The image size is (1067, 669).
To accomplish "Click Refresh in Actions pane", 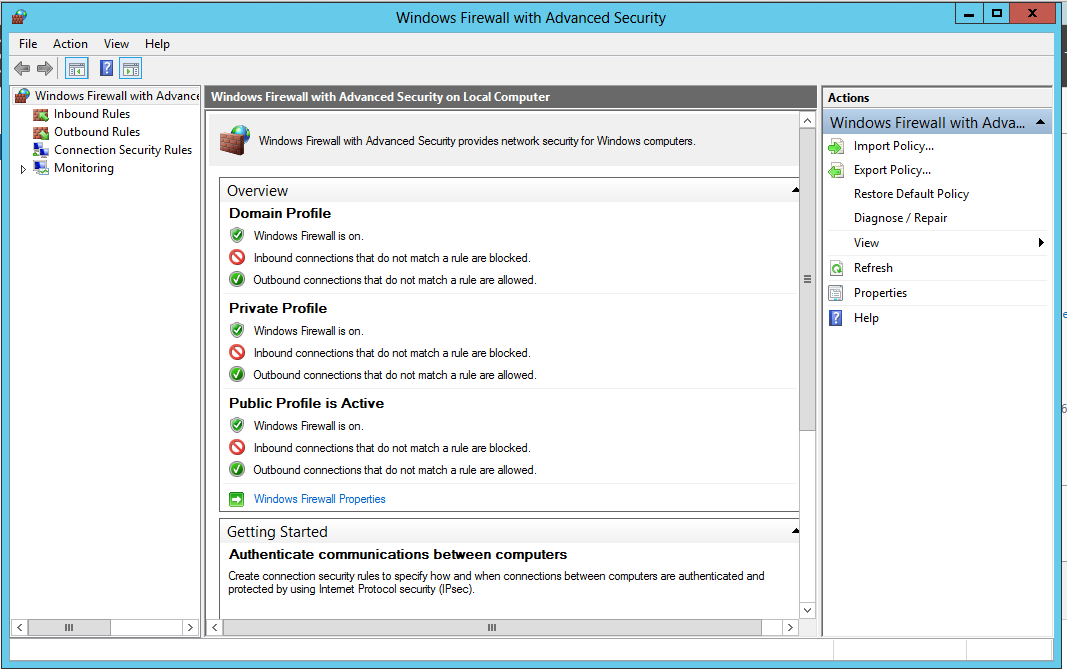I will pyautogui.click(x=873, y=268).
